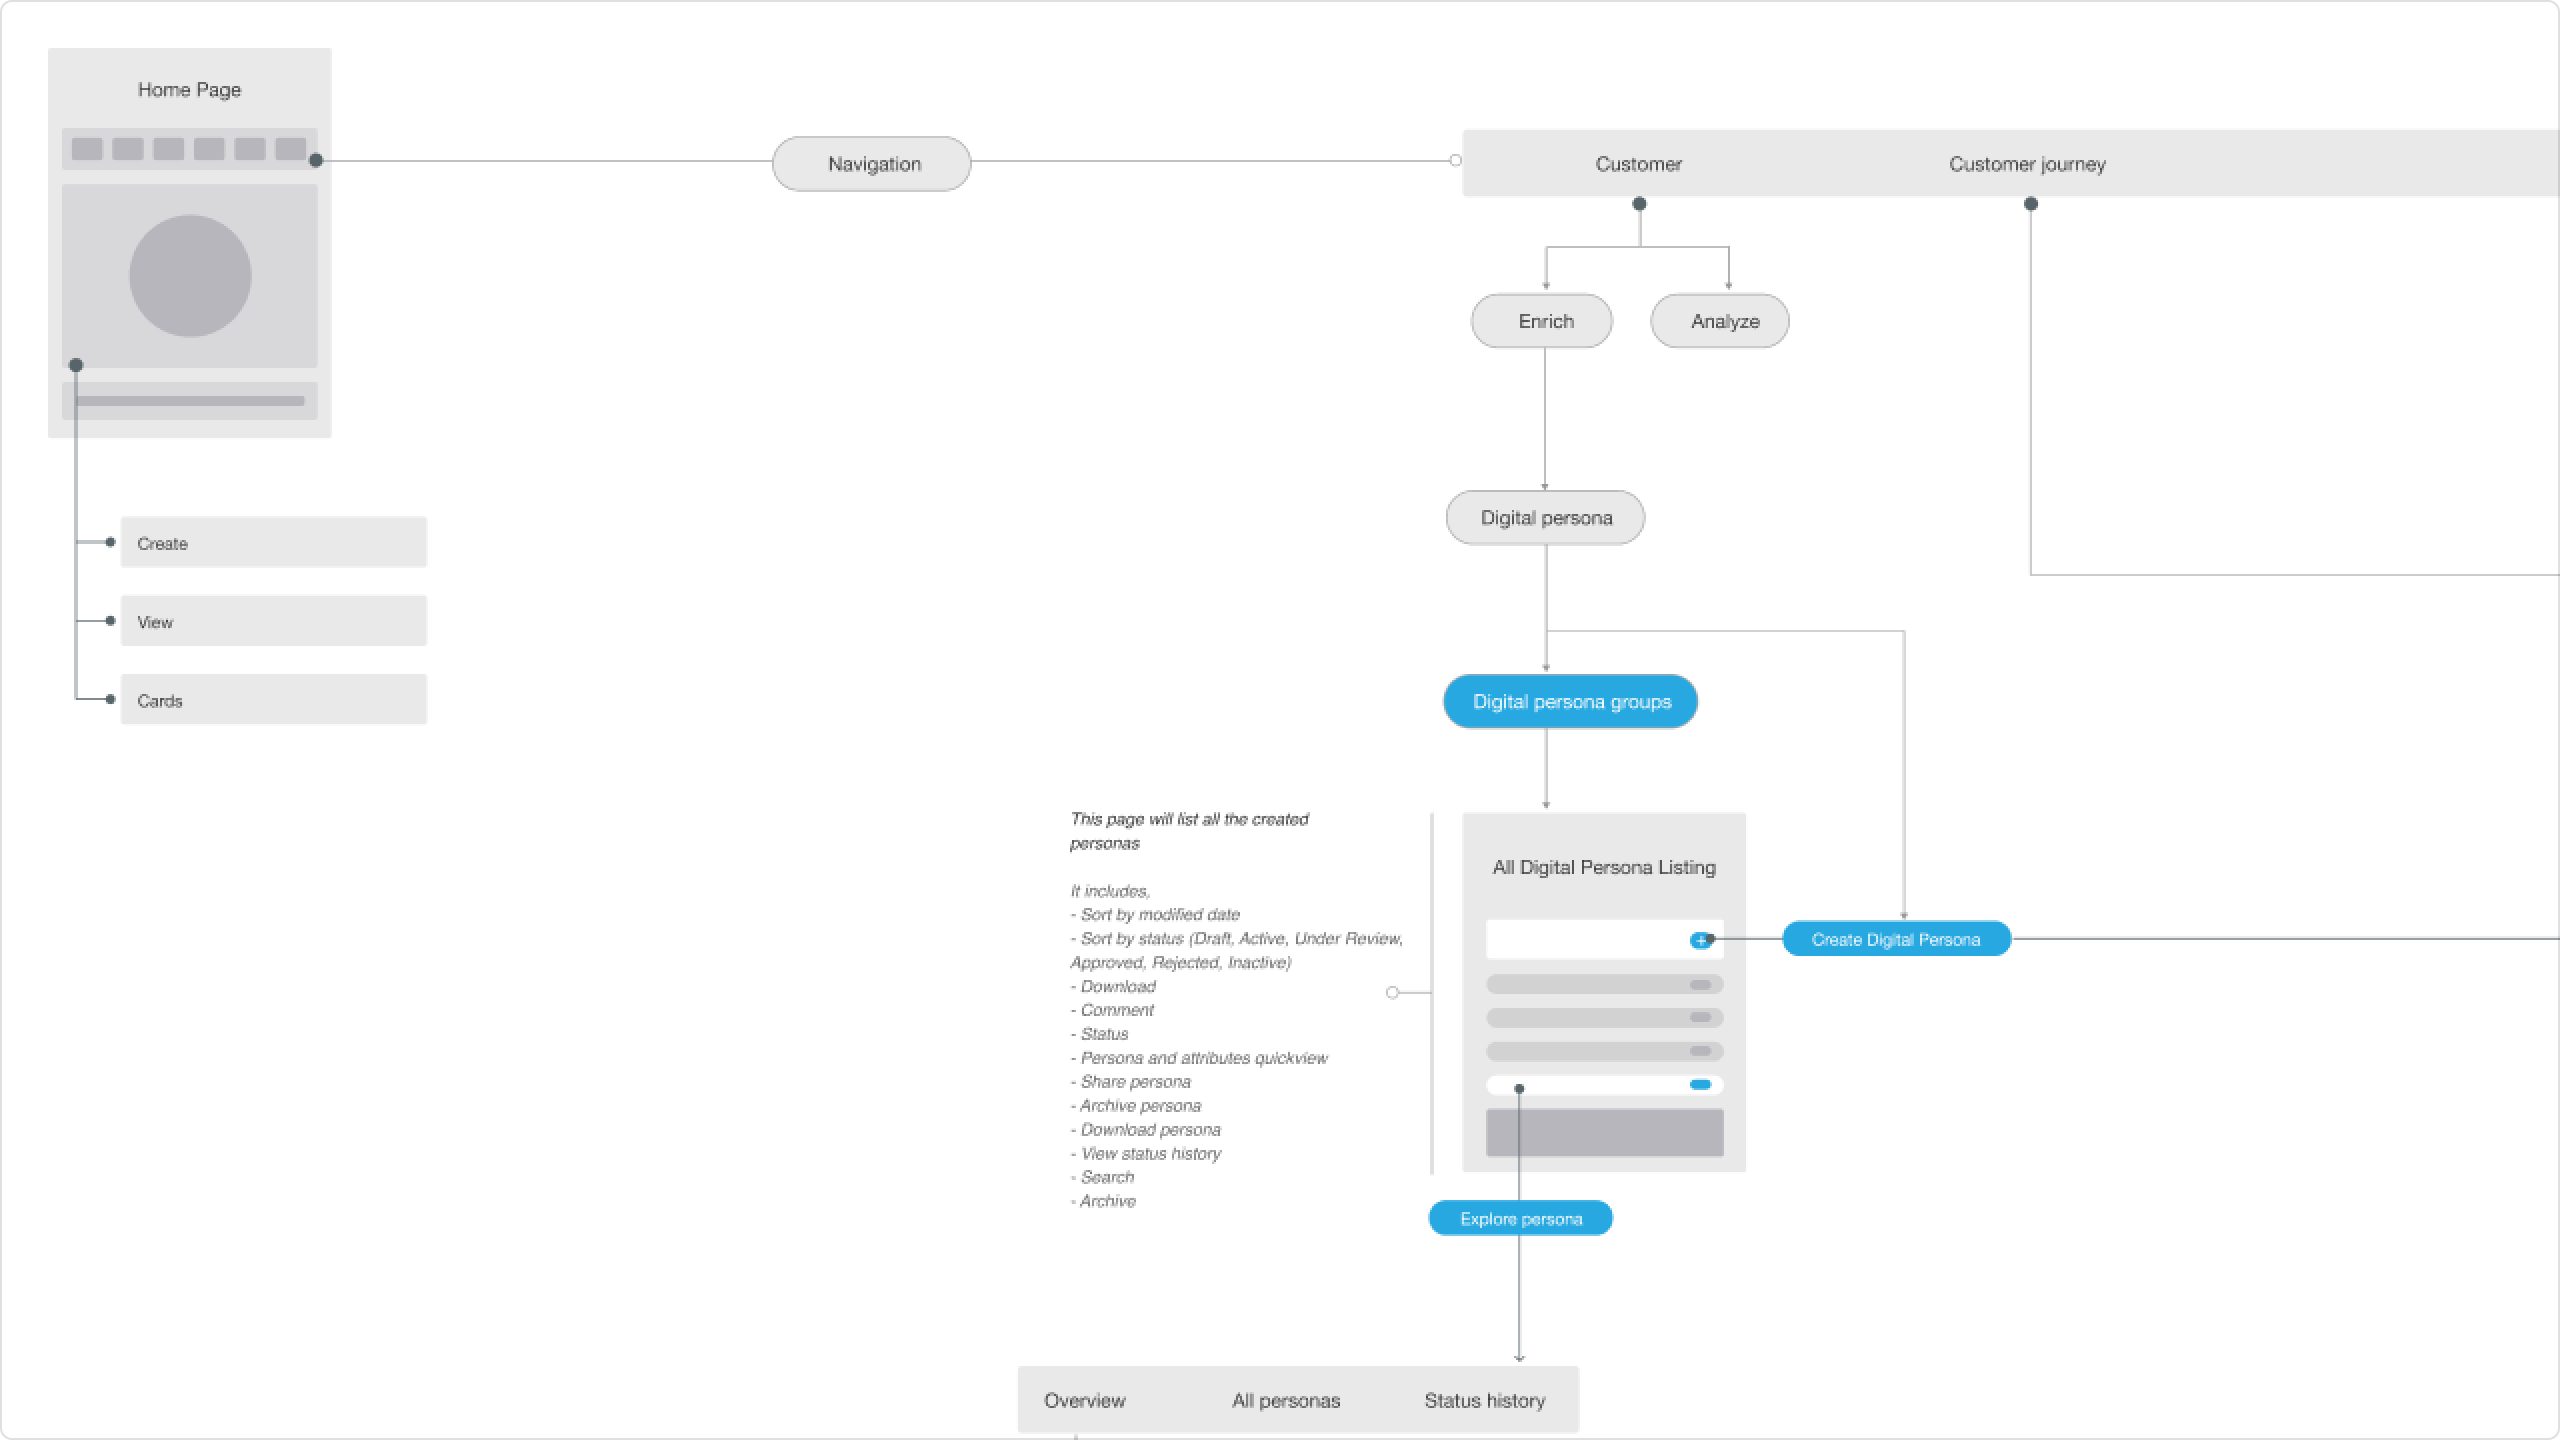Open the All personas tab
This screenshot has width=2560, height=1440.
[1286, 1400]
